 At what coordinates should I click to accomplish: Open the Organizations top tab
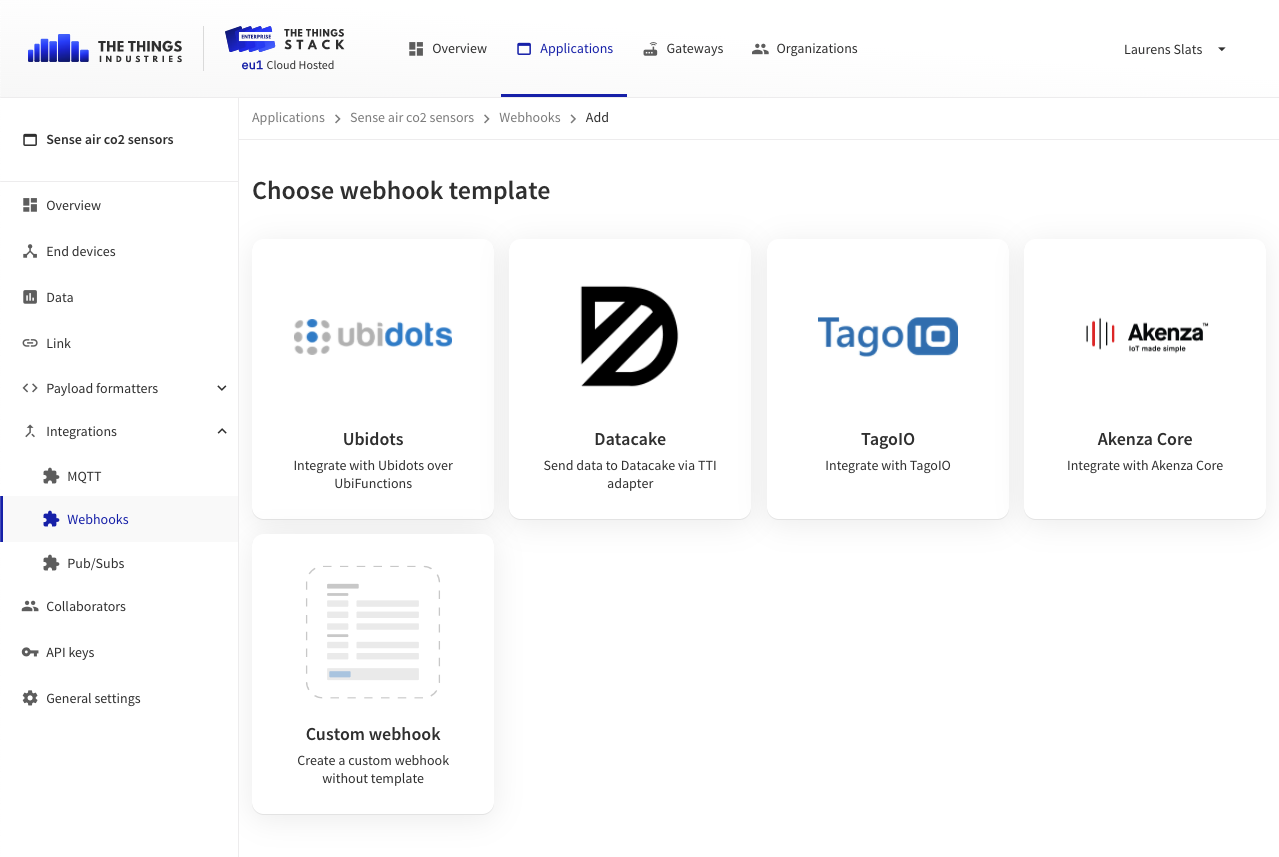coord(805,49)
